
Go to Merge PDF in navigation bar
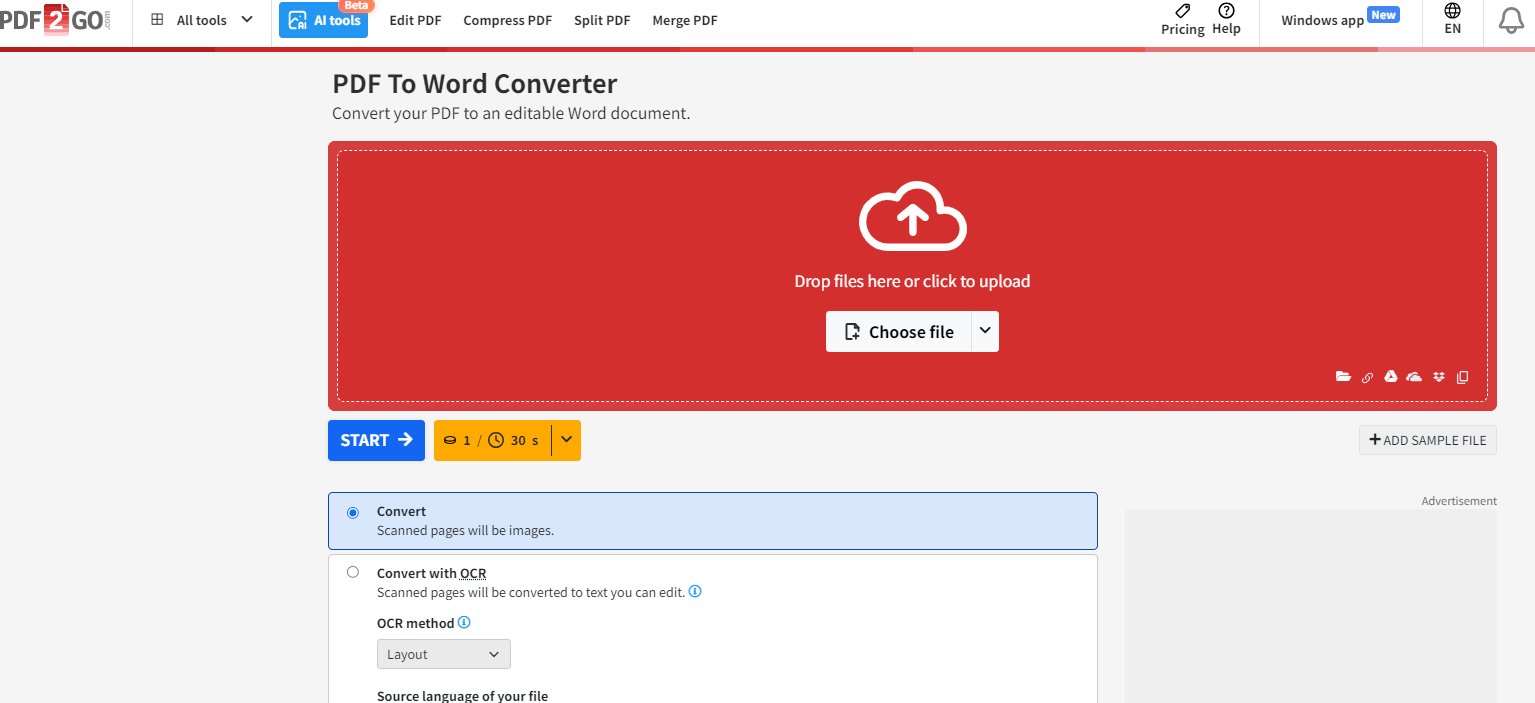click(x=684, y=20)
